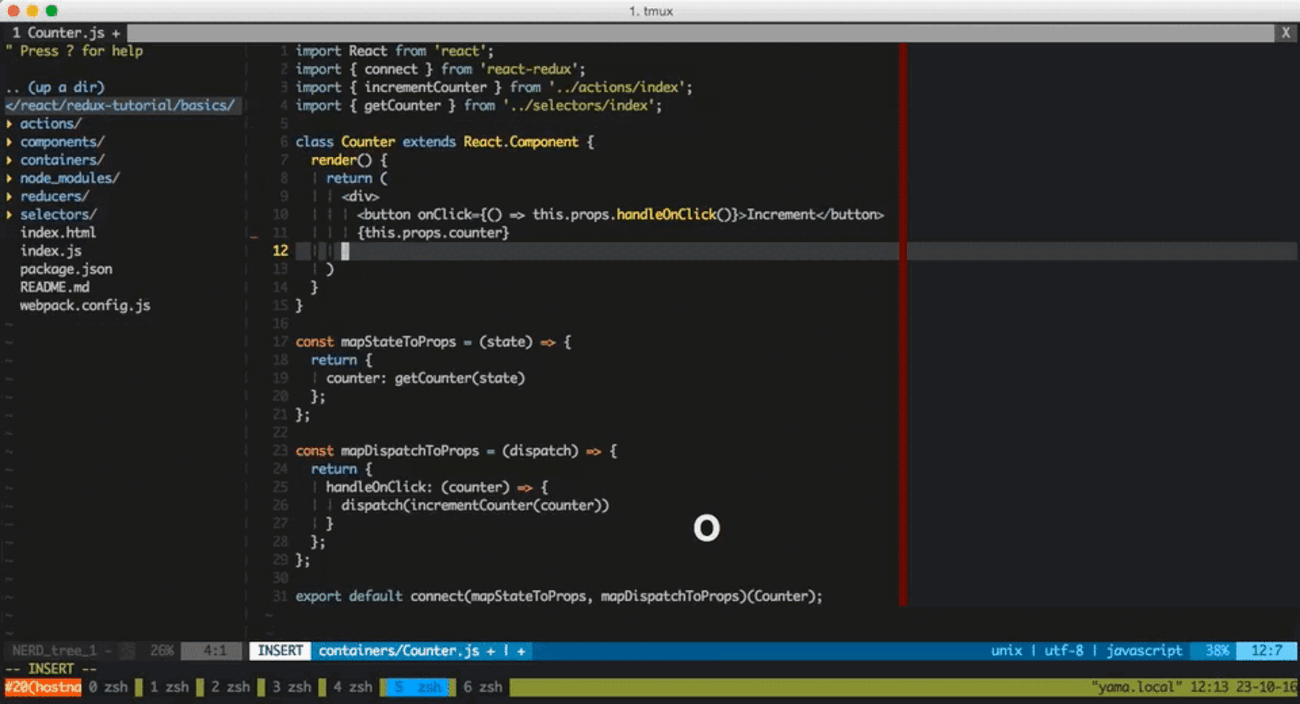Viewport: 1300px width, 704px height.
Task: Close the tab with X button
Action: click(x=1286, y=33)
